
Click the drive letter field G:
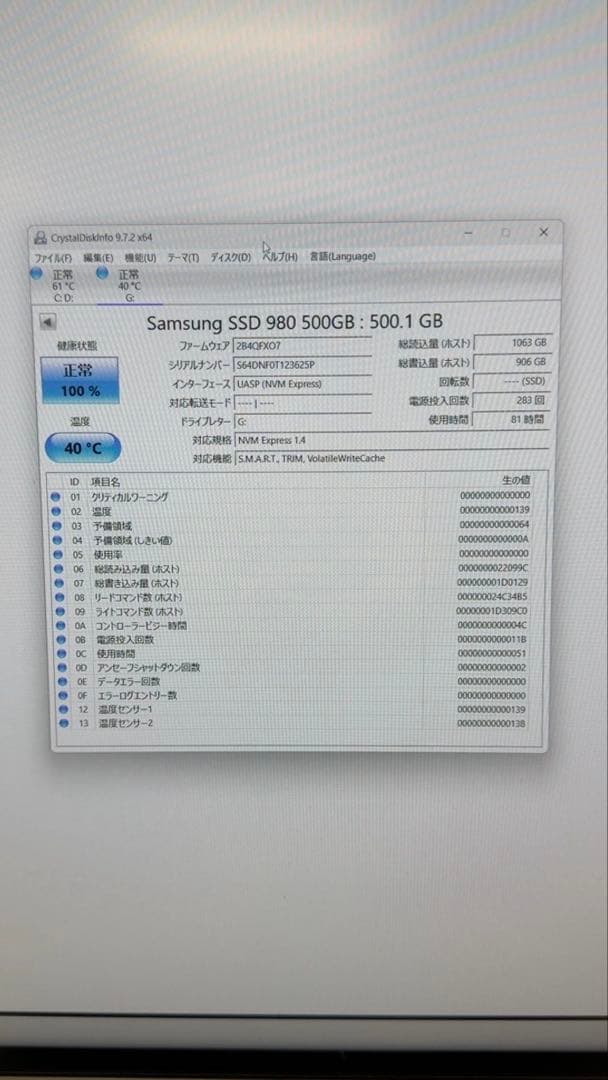(303, 421)
